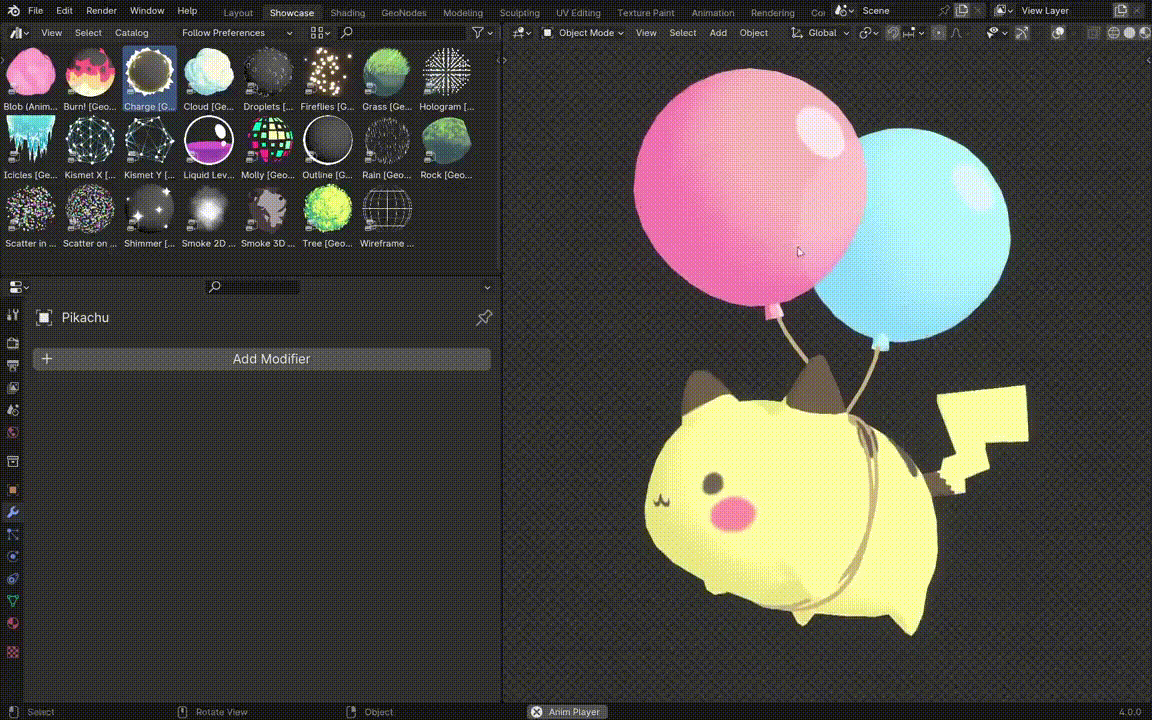Screen dimensions: 1152x720
Task: Open the Object Data properties tab
Action: click(13, 601)
